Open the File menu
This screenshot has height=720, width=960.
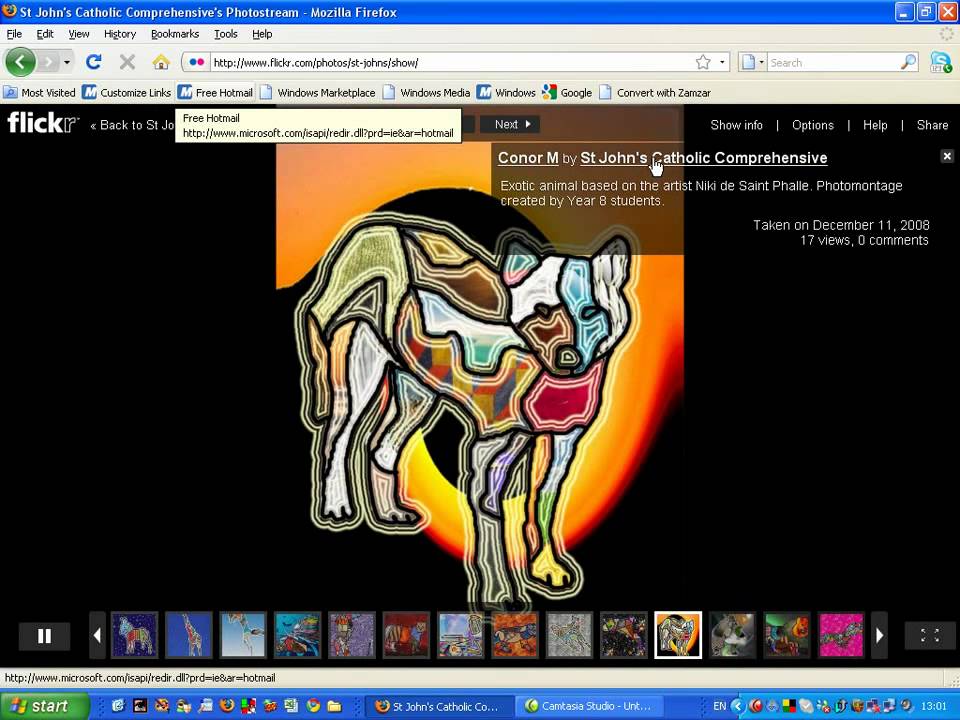[14, 34]
